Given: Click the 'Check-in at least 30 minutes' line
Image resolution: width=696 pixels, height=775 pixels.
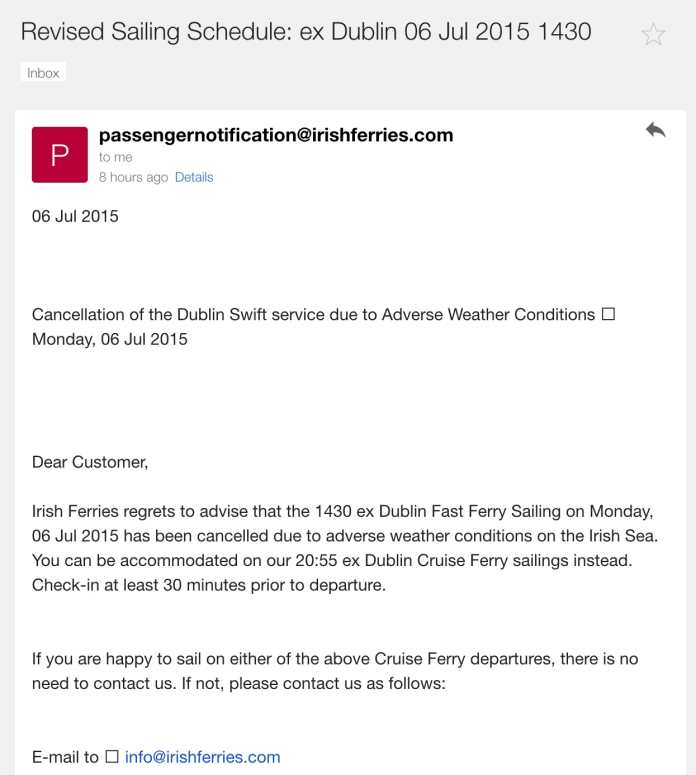Looking at the screenshot, I should 208,585.
